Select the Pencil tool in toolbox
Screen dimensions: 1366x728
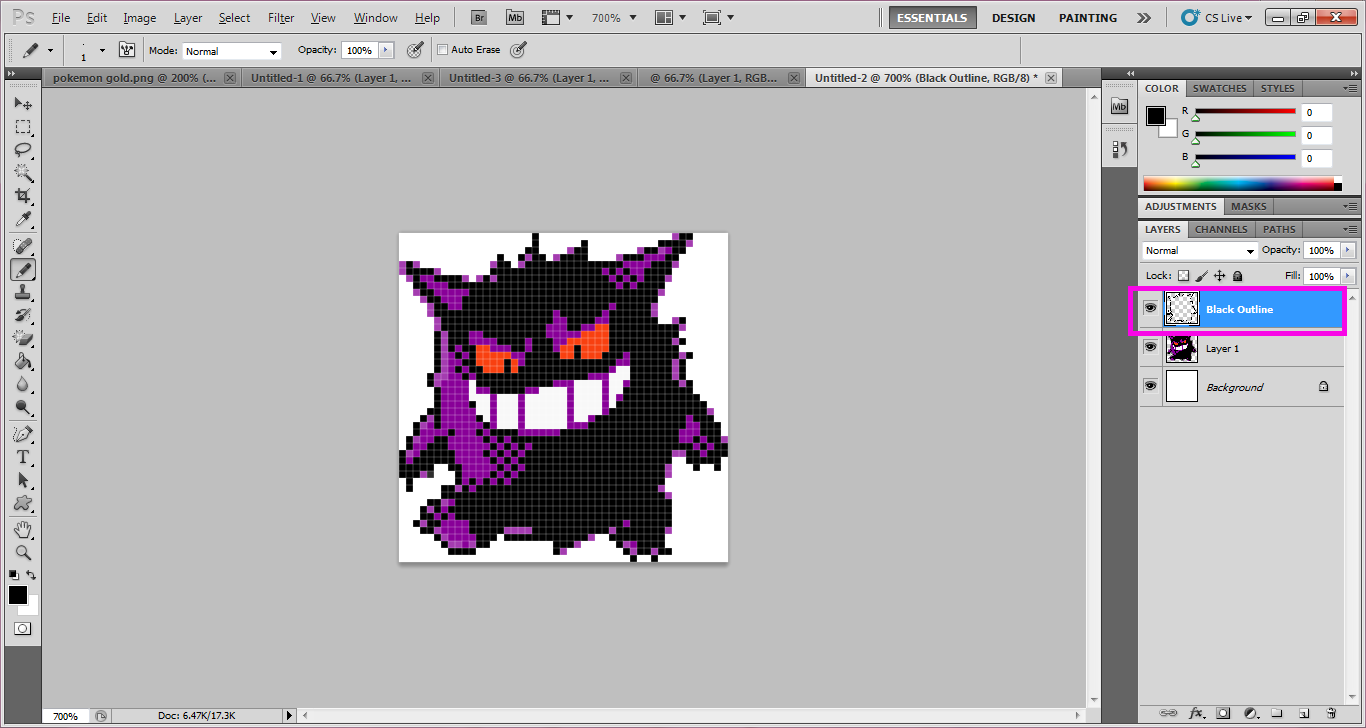click(22, 269)
